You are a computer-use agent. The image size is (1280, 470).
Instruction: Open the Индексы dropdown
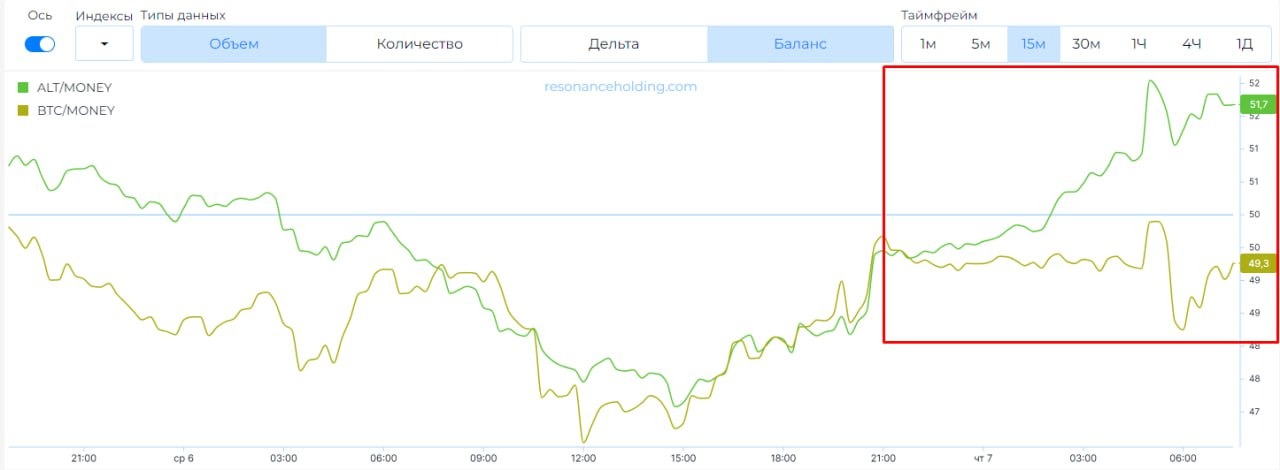104,44
